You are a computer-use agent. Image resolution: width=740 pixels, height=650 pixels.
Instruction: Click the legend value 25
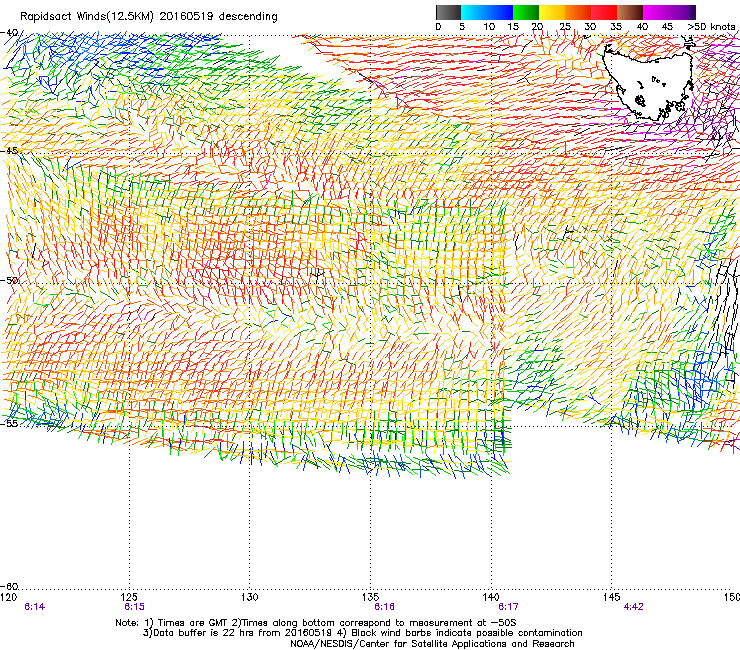pos(565,26)
